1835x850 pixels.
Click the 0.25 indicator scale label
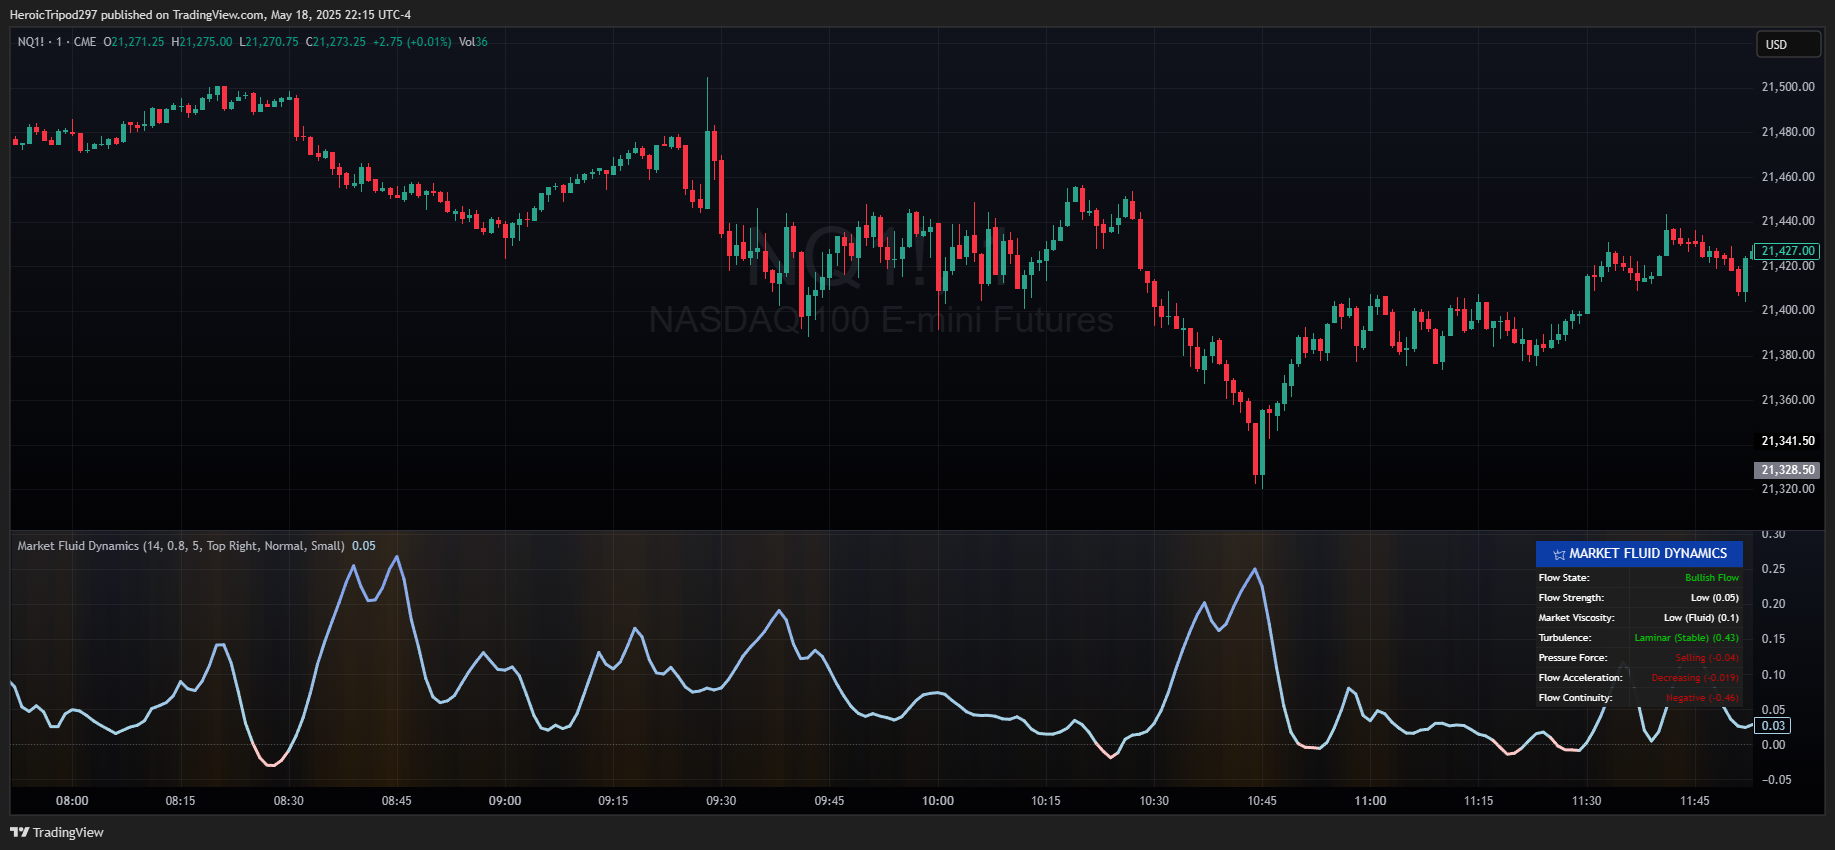1774,569
